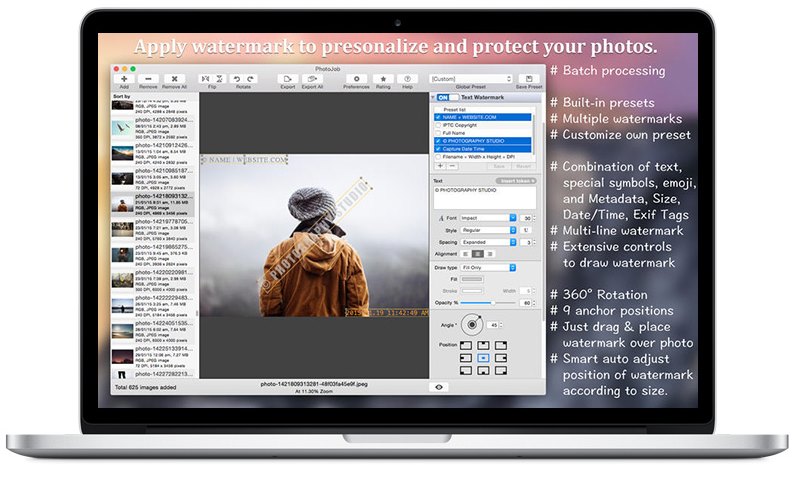Collapse the Text Watermark section triangle
Screen dimensions: 800x485
tap(433, 97)
